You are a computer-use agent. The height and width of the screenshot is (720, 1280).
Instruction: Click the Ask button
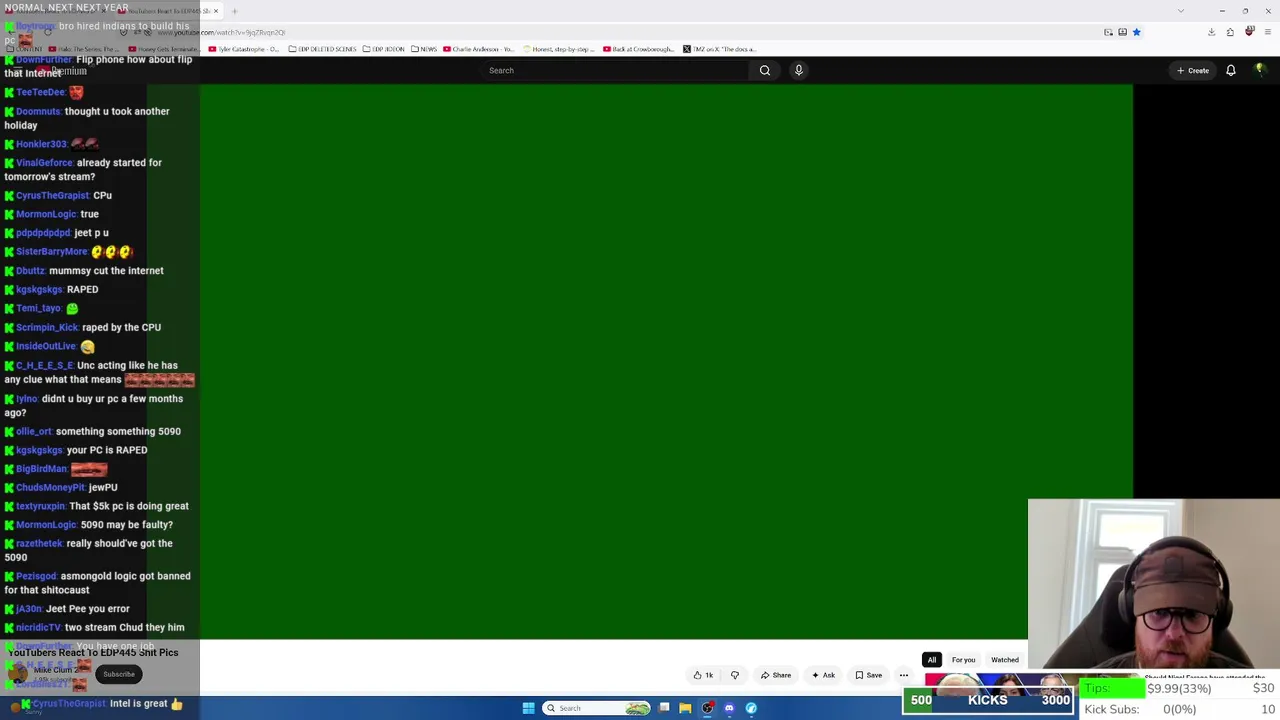click(x=823, y=675)
